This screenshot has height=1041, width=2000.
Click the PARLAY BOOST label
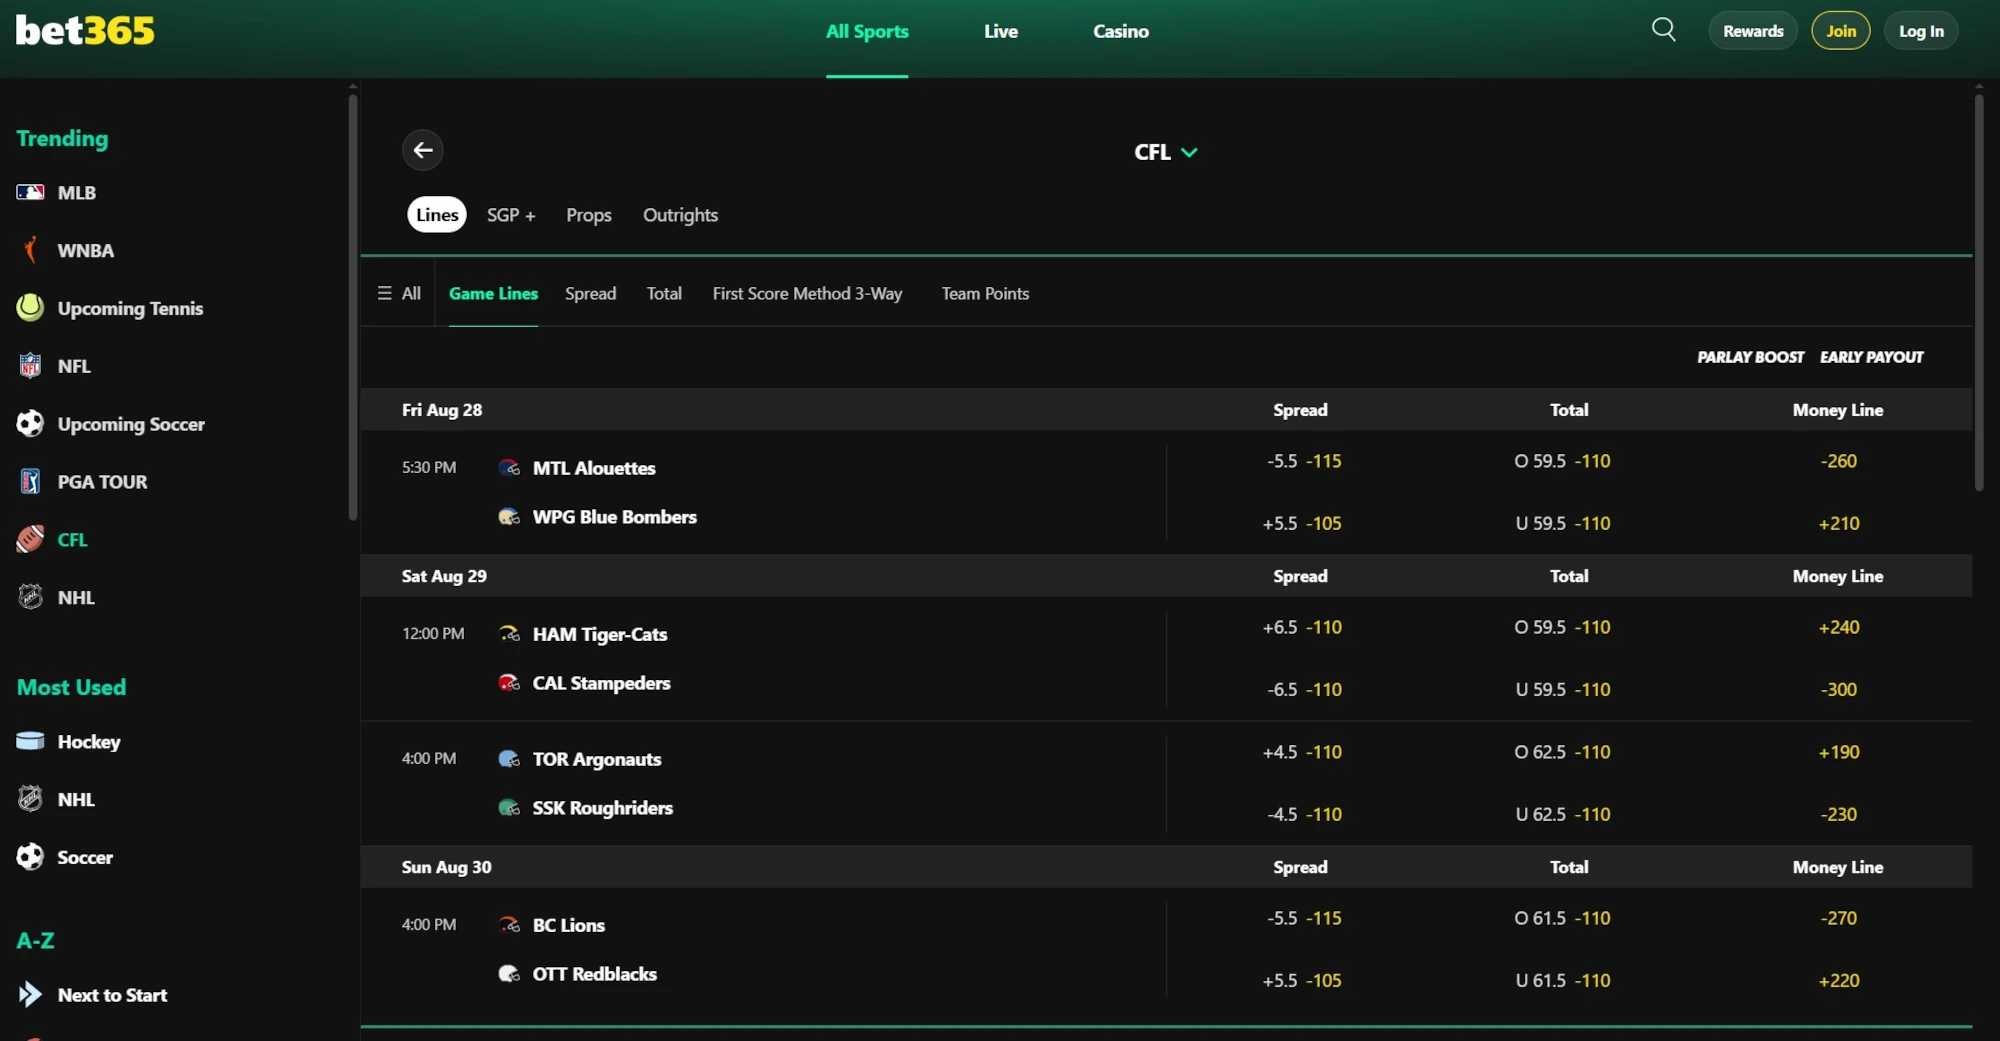1750,357
